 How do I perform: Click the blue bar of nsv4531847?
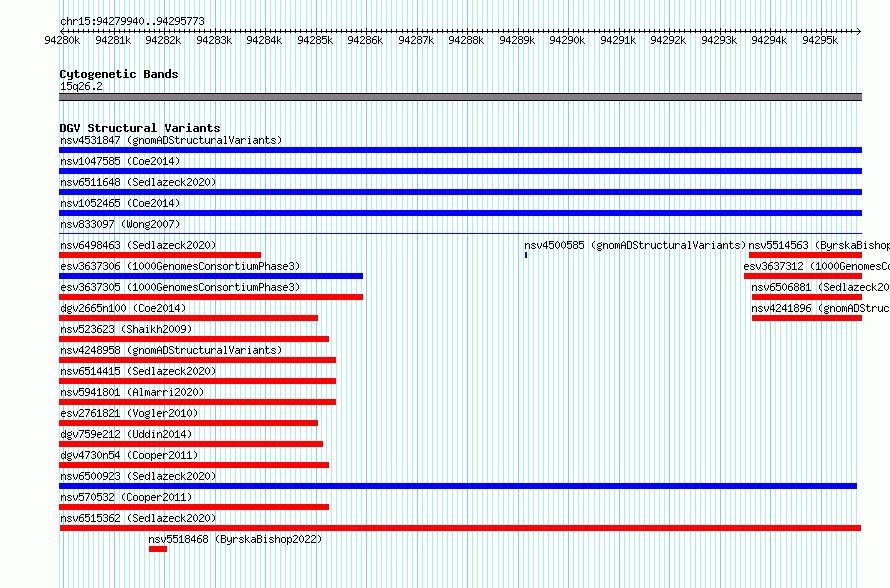coord(460,150)
